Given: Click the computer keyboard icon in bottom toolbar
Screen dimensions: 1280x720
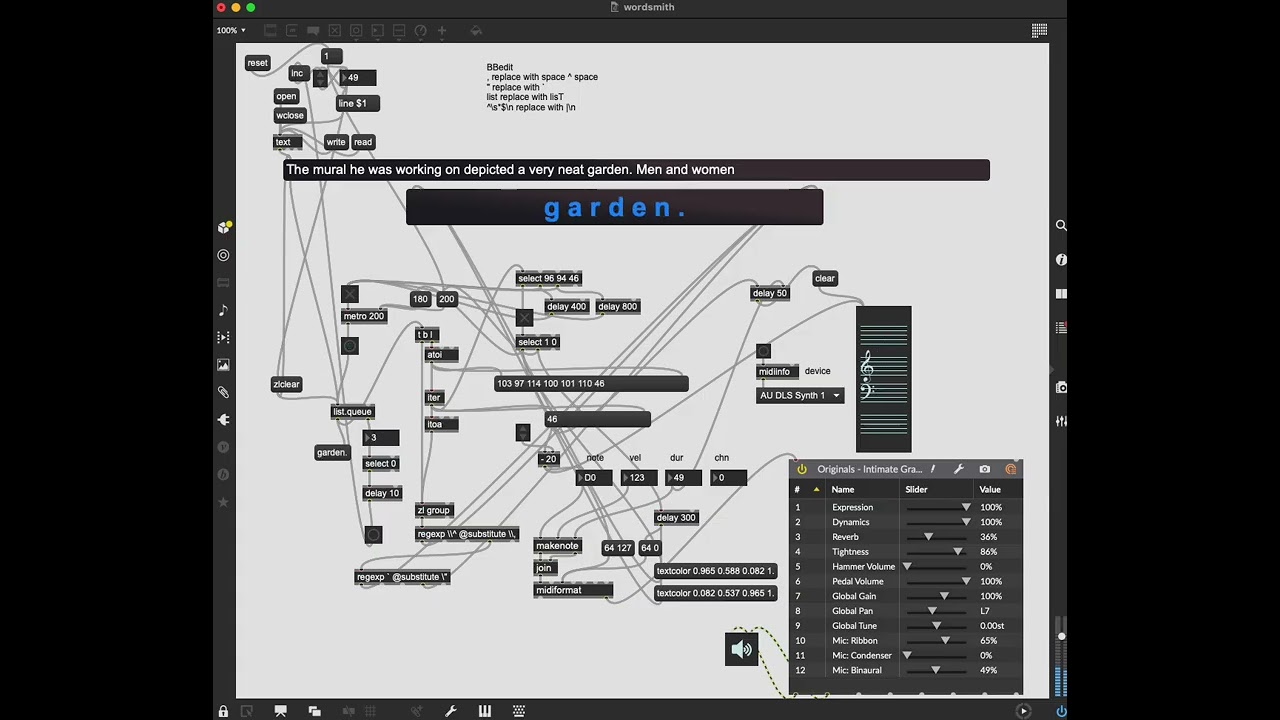Looking at the screenshot, I should pyautogui.click(x=519, y=711).
